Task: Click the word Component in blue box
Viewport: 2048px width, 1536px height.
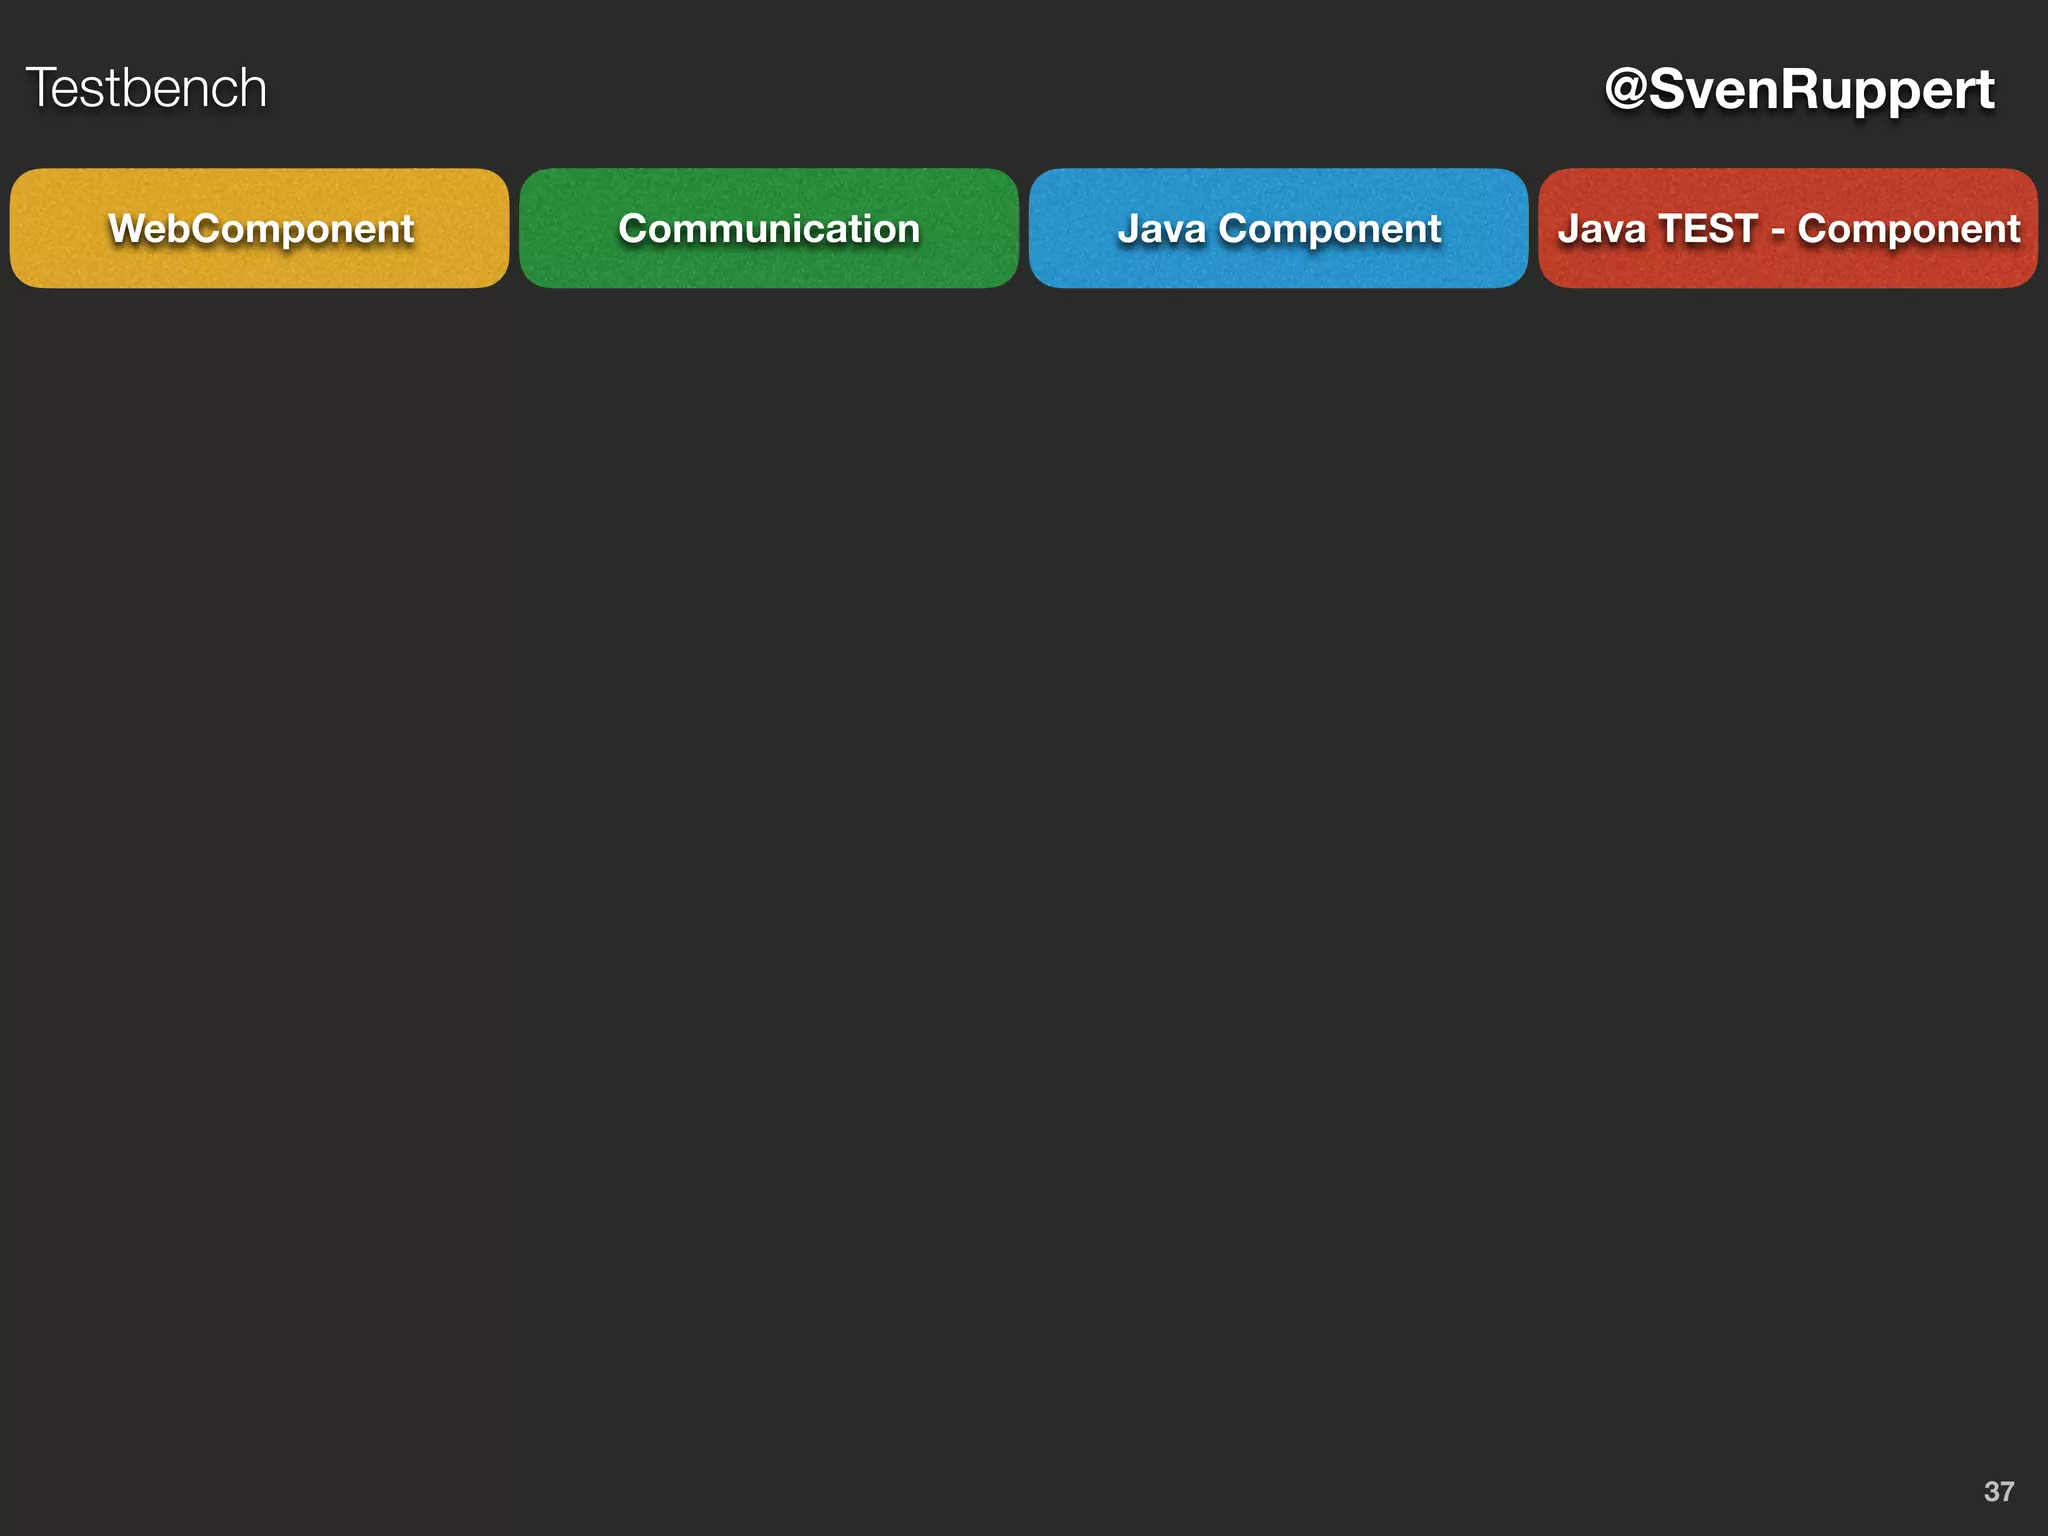Action: pos(1329,229)
